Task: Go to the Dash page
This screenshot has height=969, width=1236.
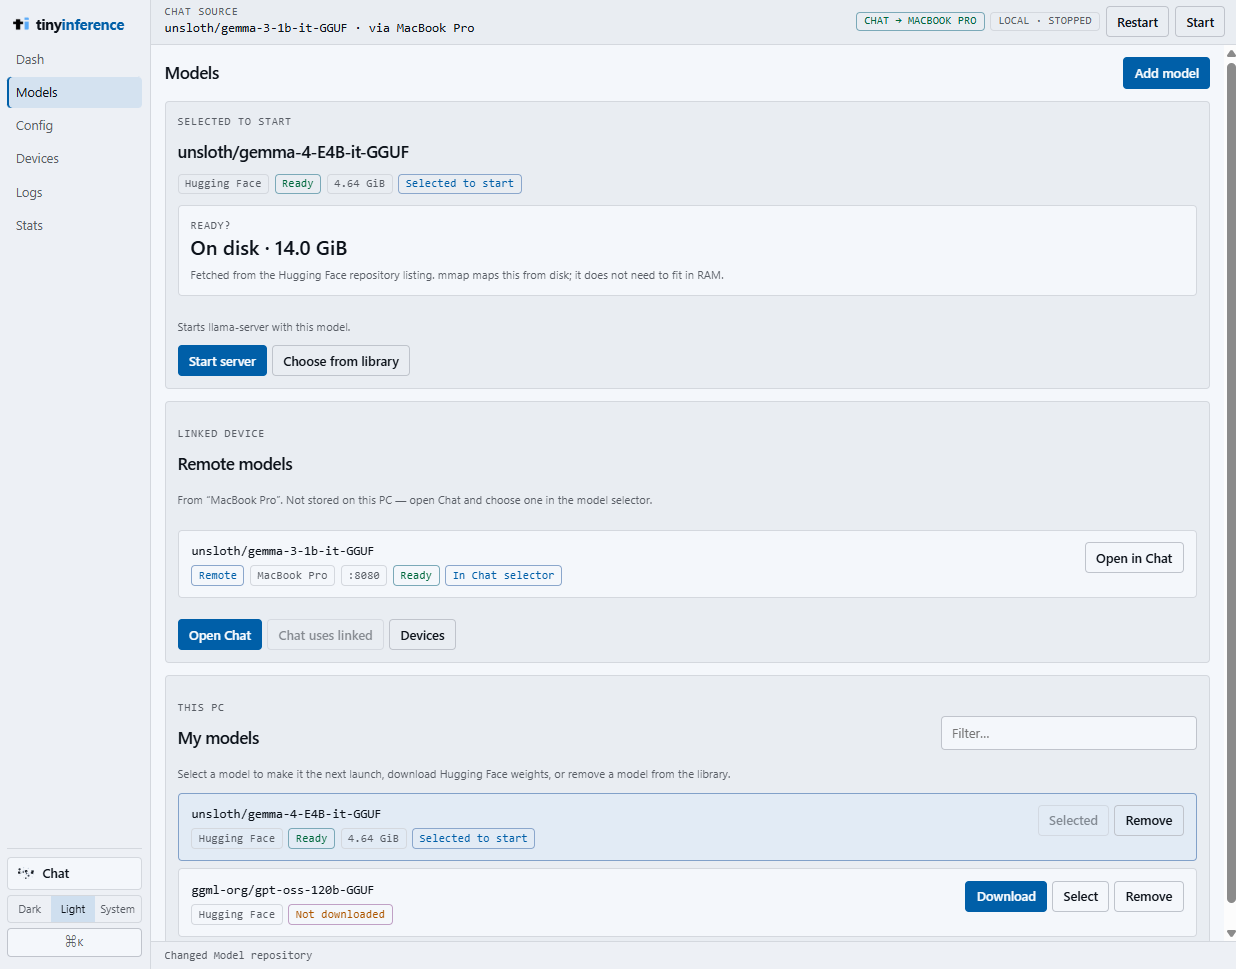Action: pyautogui.click(x=74, y=59)
